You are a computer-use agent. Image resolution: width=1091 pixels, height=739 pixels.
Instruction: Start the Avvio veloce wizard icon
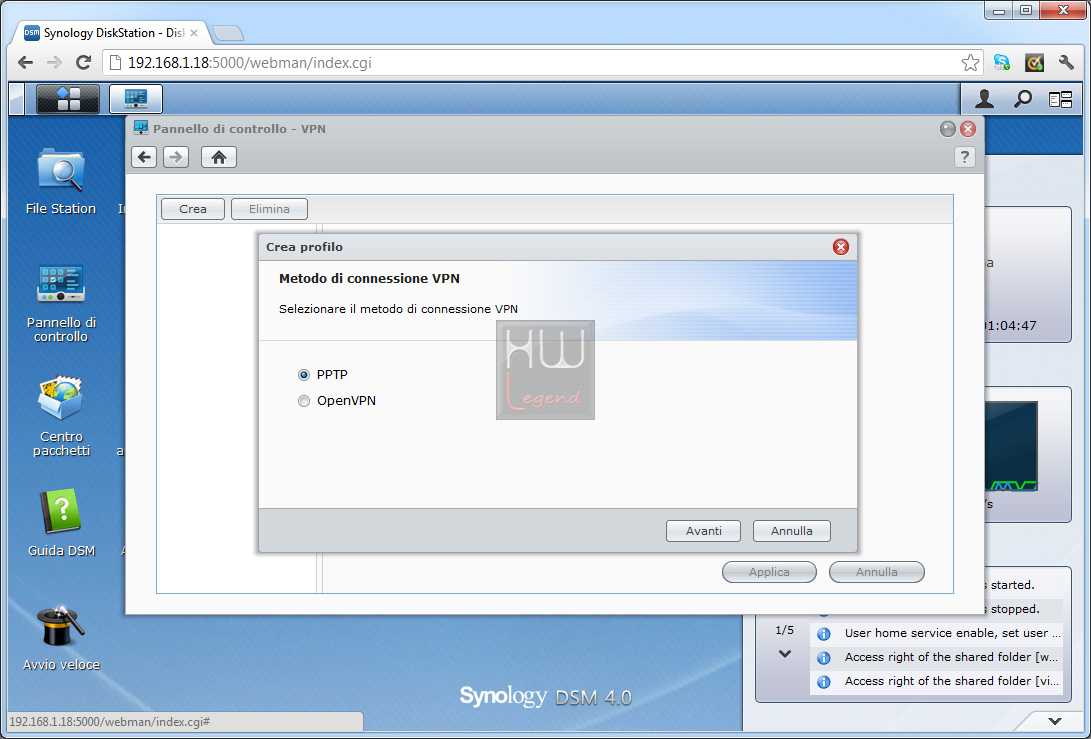(x=61, y=637)
